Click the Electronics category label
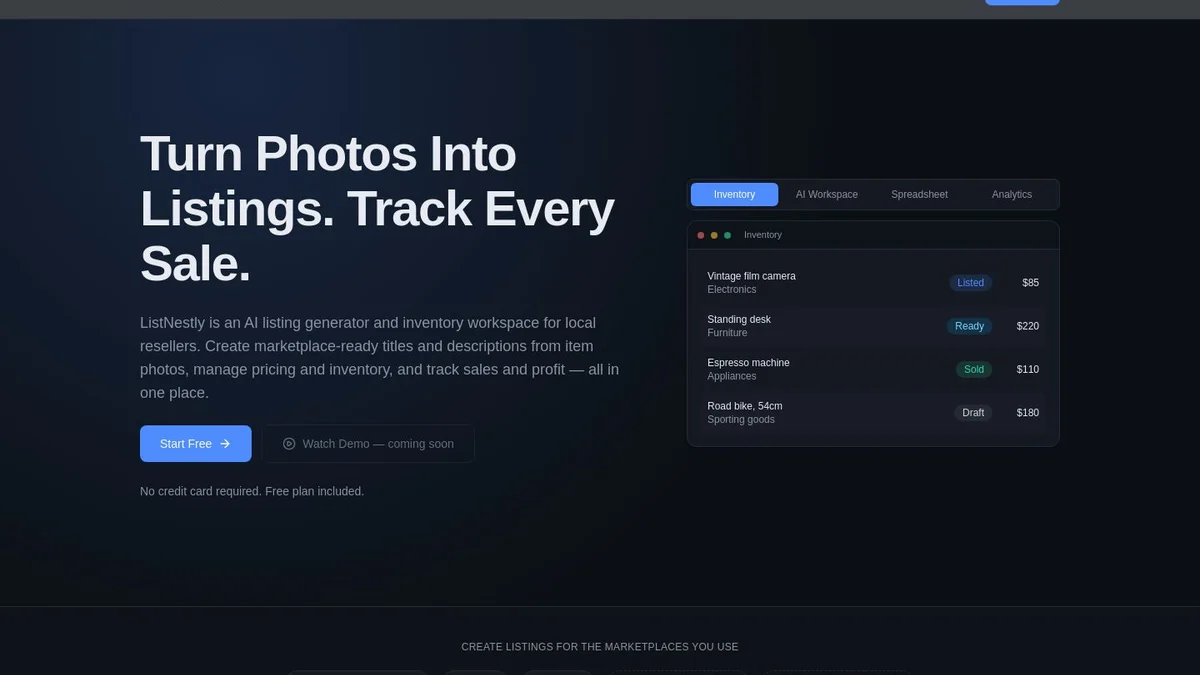1200x675 pixels. pyautogui.click(x=732, y=290)
